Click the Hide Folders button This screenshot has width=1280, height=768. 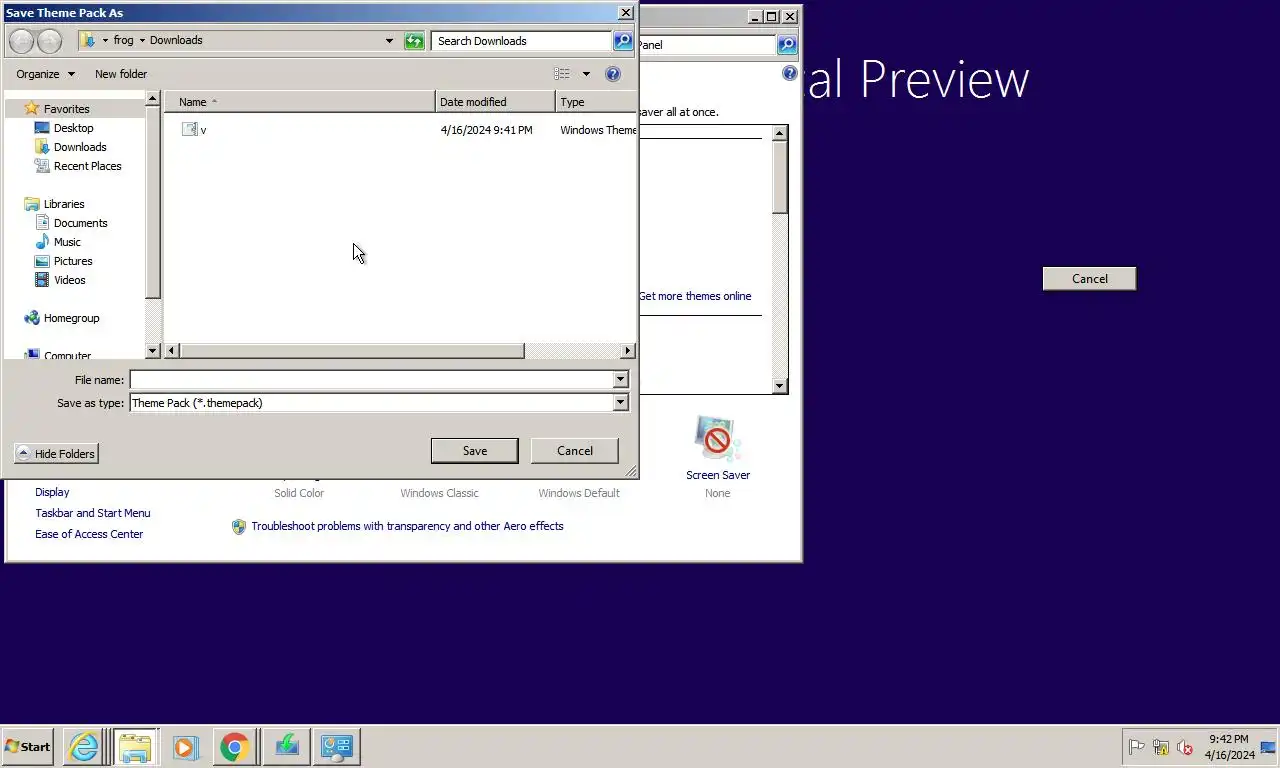pyautogui.click(x=56, y=454)
